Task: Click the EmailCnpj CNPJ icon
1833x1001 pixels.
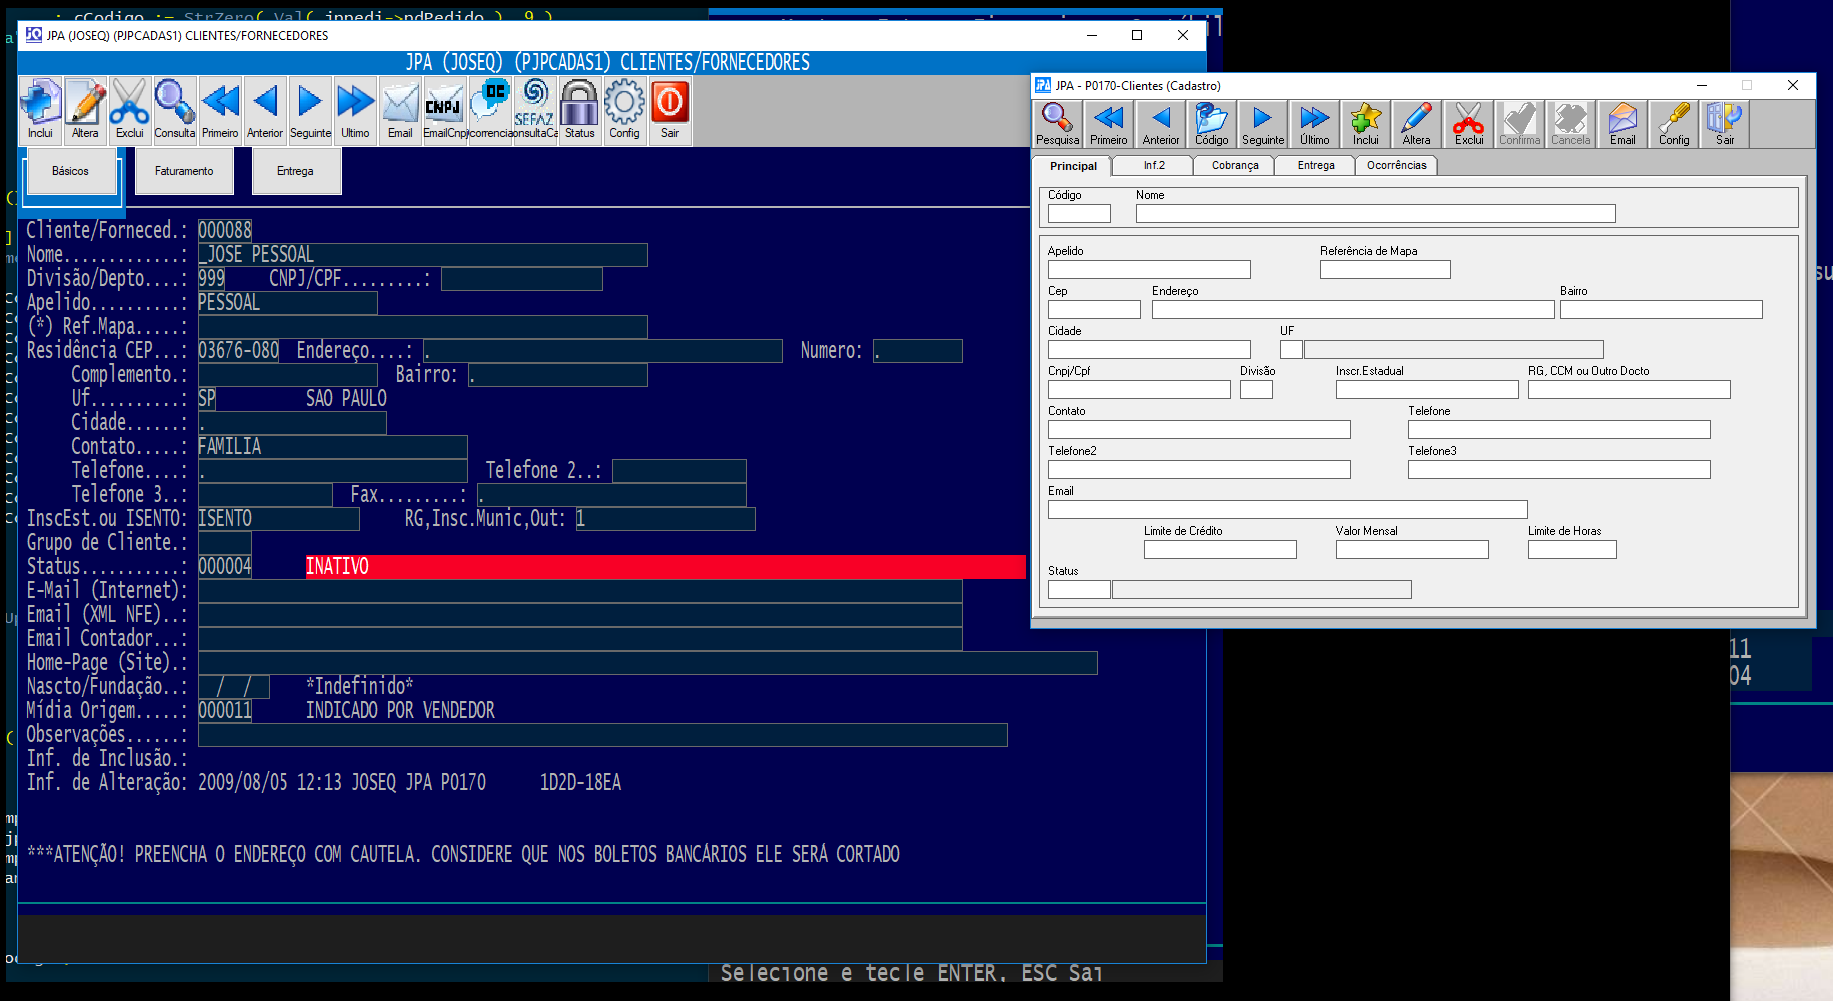Action: (x=443, y=110)
